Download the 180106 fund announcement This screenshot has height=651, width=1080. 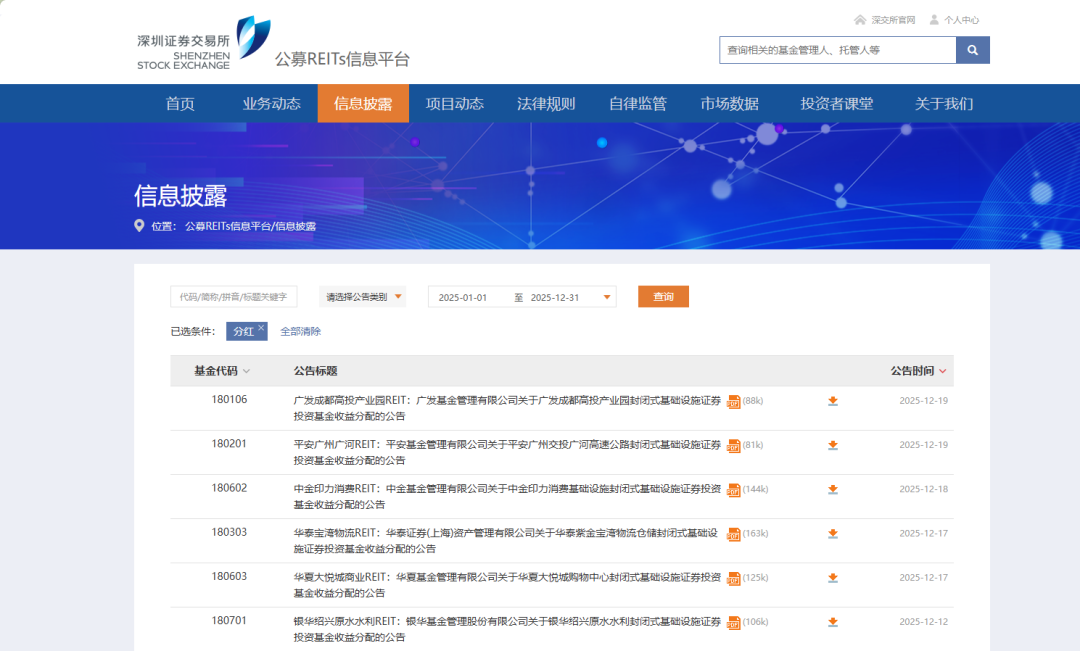click(x=832, y=401)
